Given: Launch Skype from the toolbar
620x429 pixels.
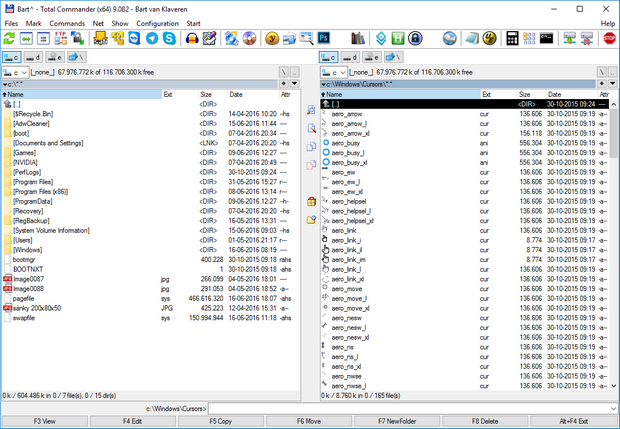Looking at the screenshot, I should [x=169, y=38].
